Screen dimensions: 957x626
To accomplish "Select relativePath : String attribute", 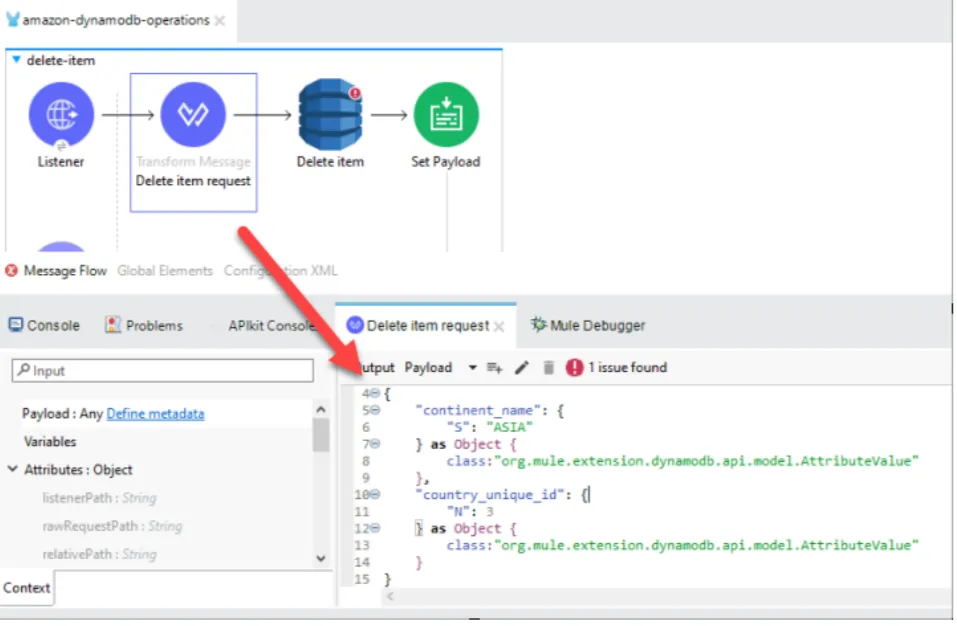I will coord(99,554).
